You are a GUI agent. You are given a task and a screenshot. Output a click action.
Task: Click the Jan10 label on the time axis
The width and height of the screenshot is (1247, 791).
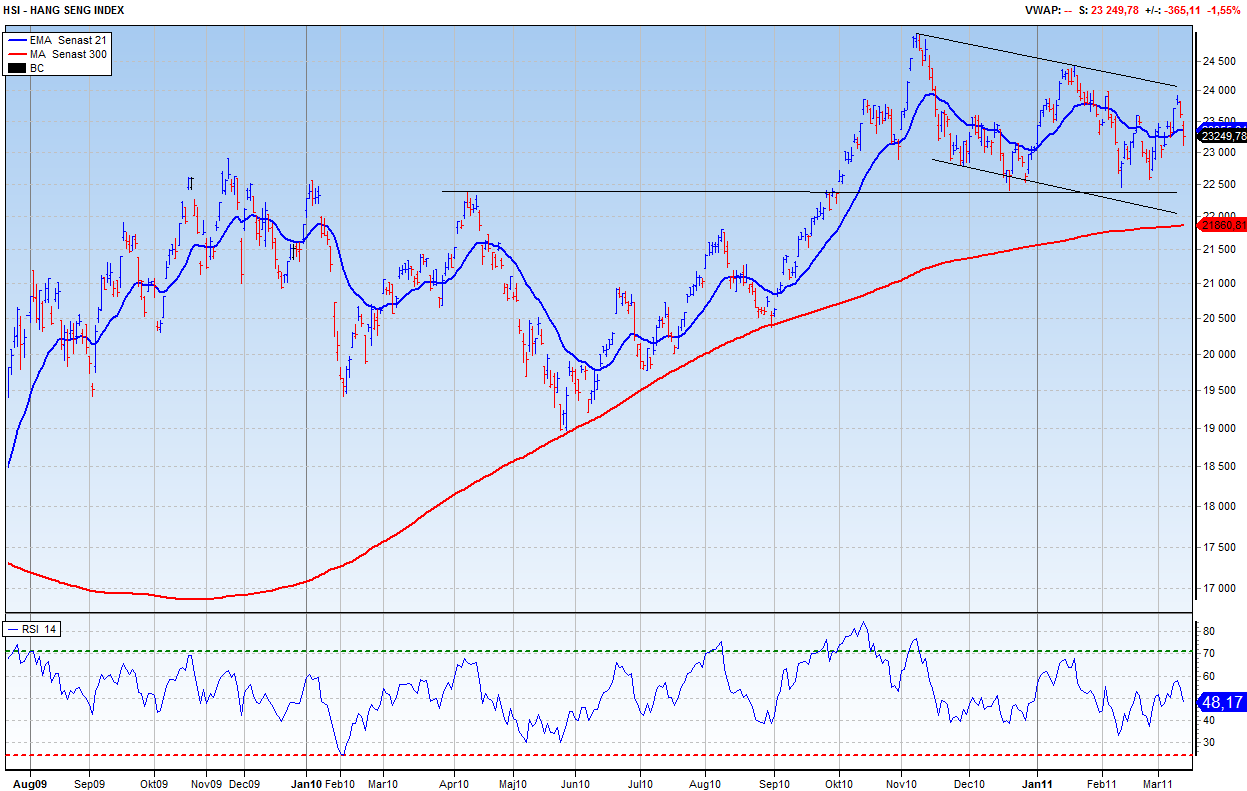tap(304, 783)
